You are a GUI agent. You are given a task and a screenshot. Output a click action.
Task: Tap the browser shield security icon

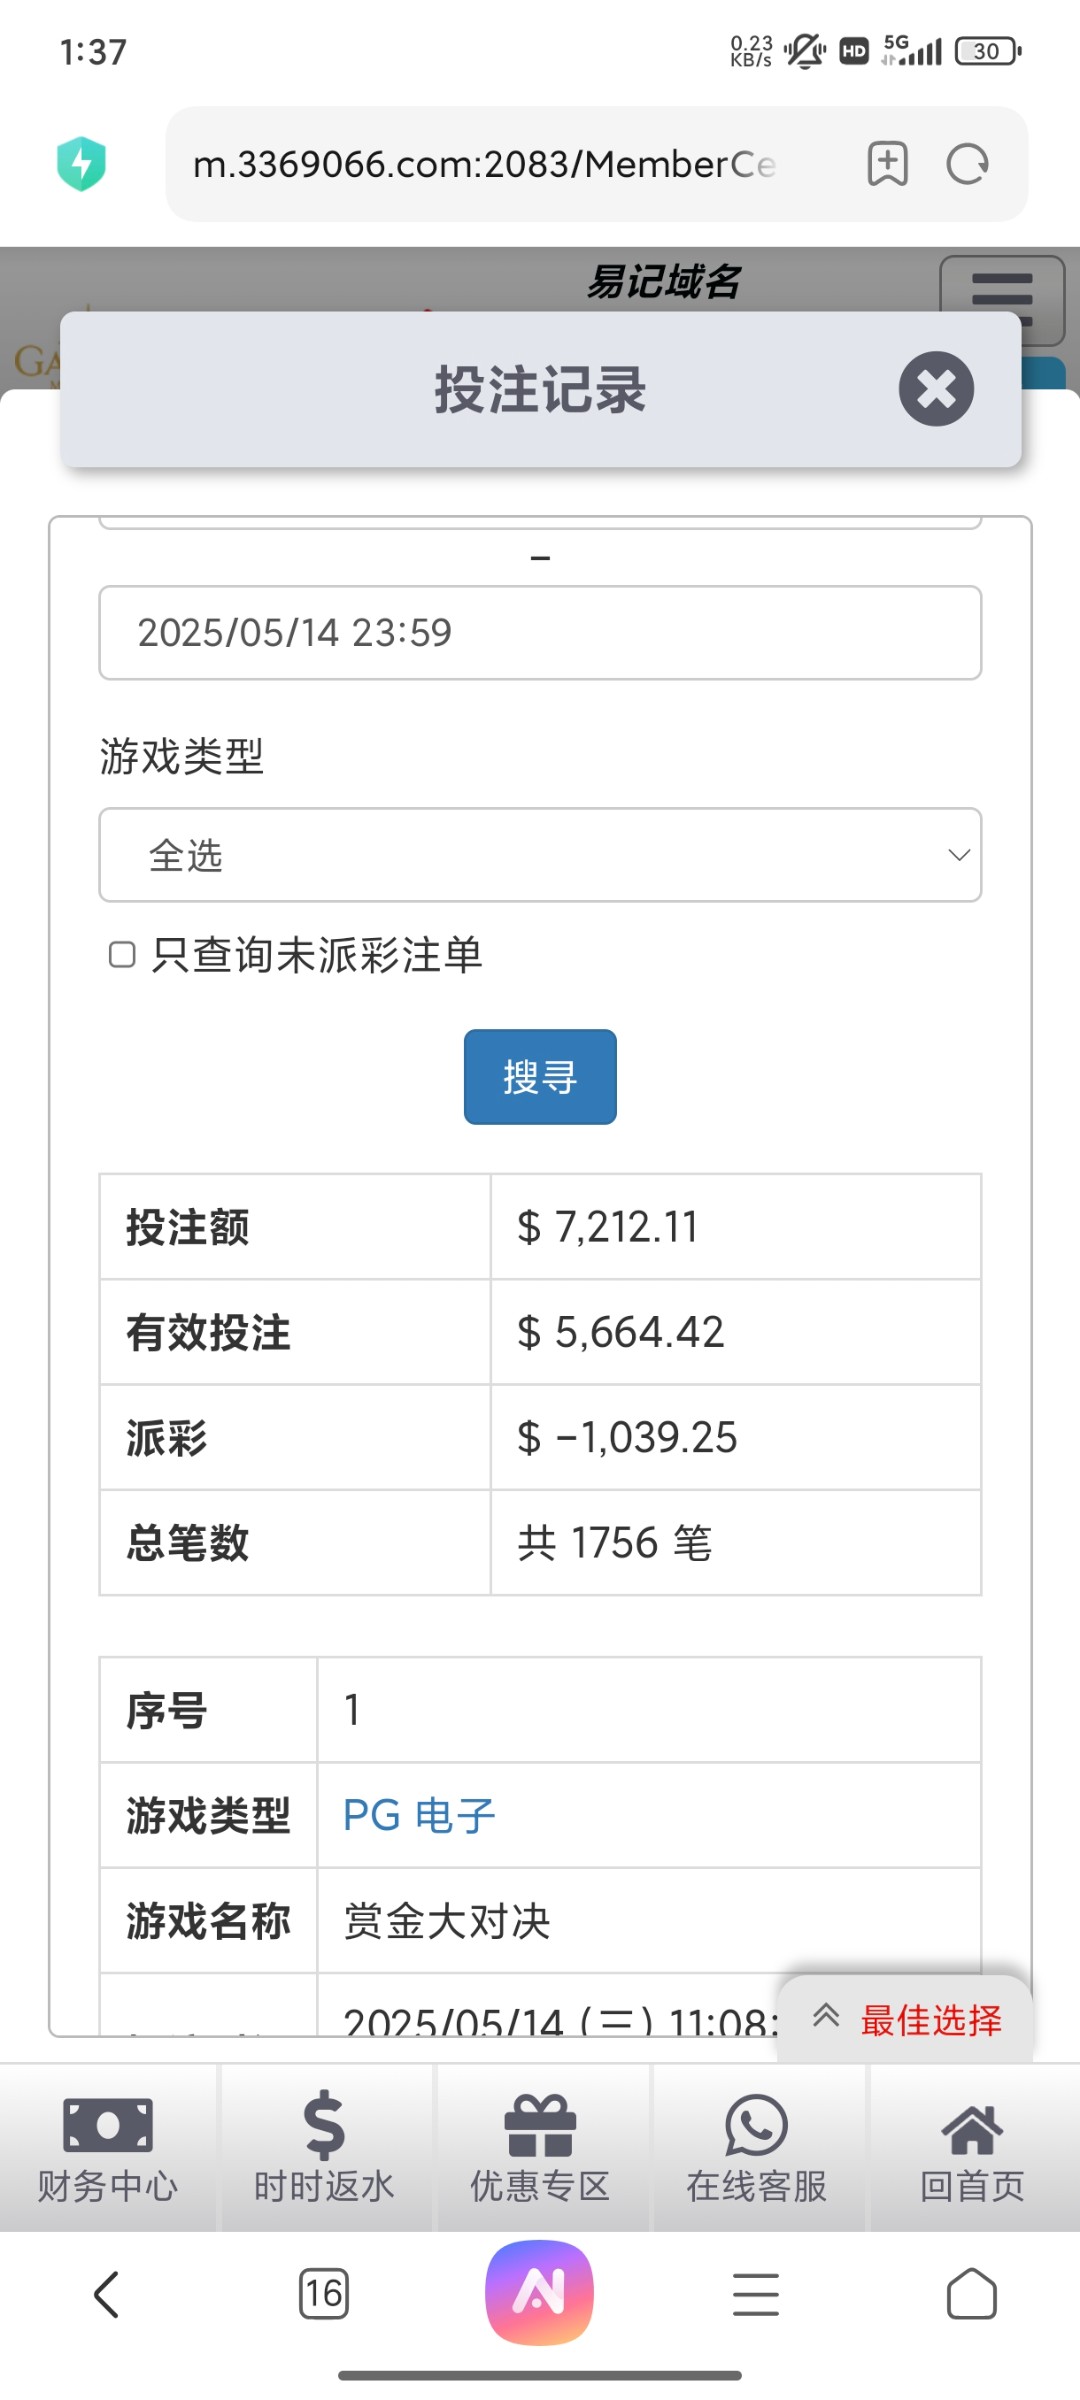click(x=82, y=164)
